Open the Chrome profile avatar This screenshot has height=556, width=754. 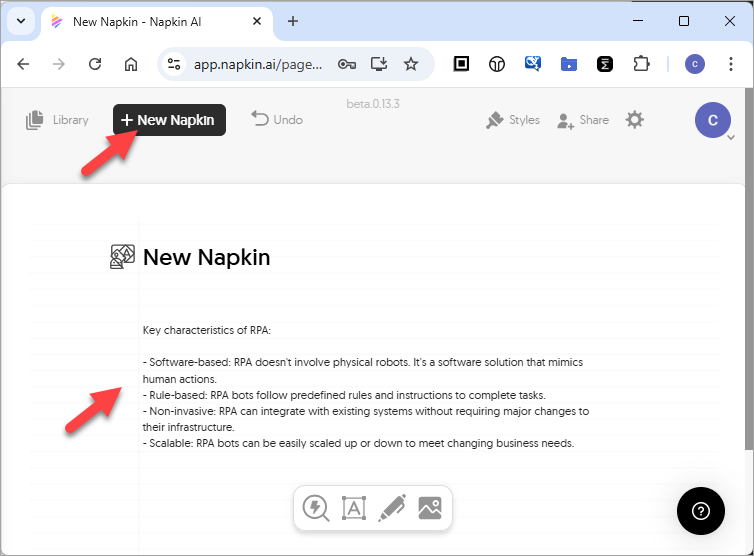point(695,64)
